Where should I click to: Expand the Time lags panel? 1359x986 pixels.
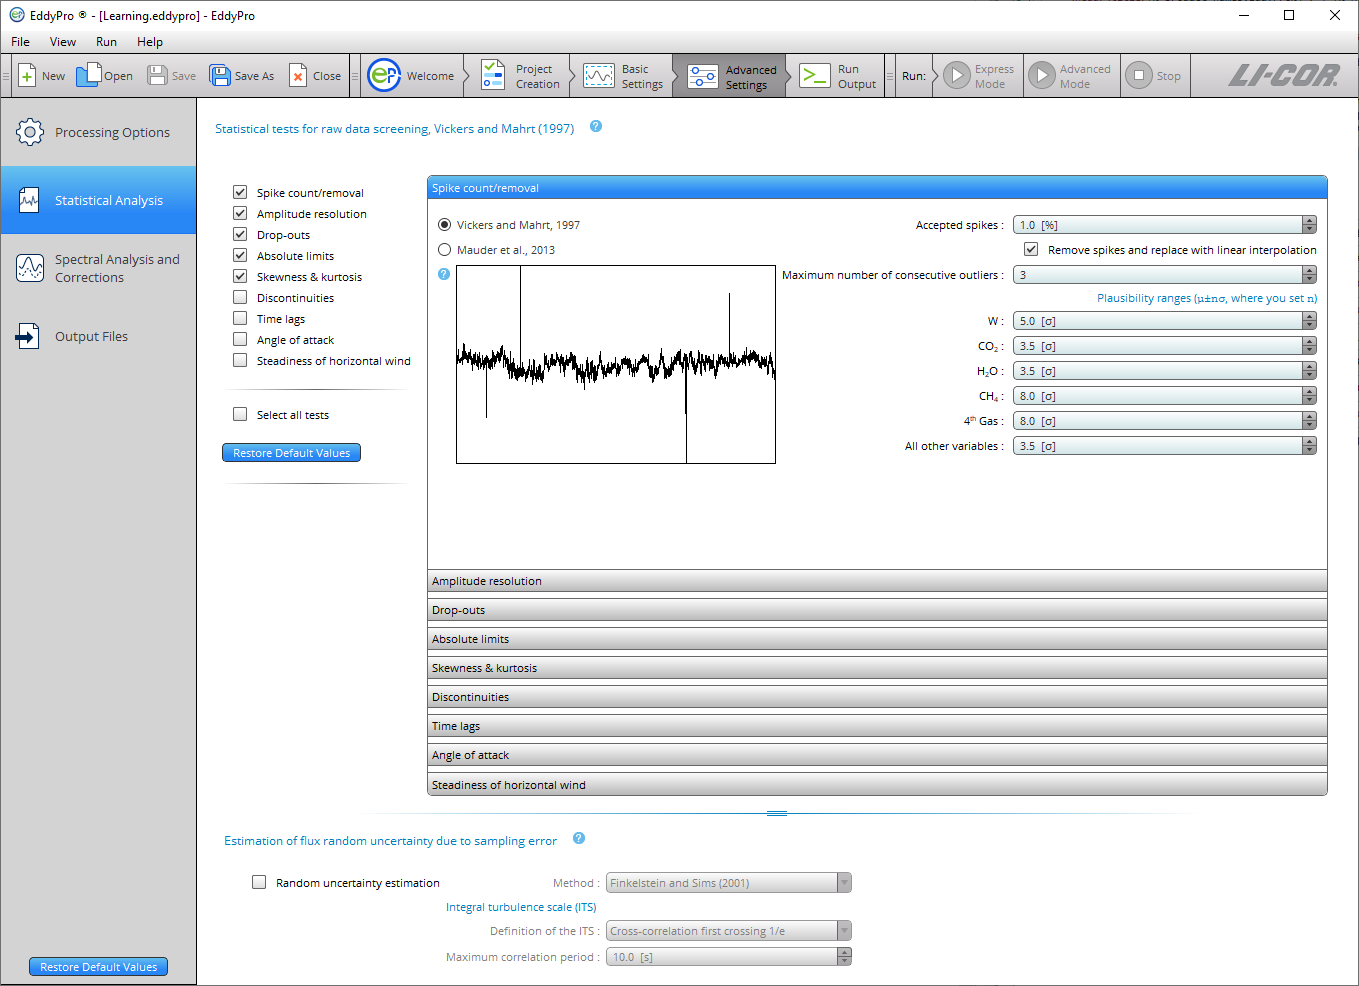coord(877,726)
